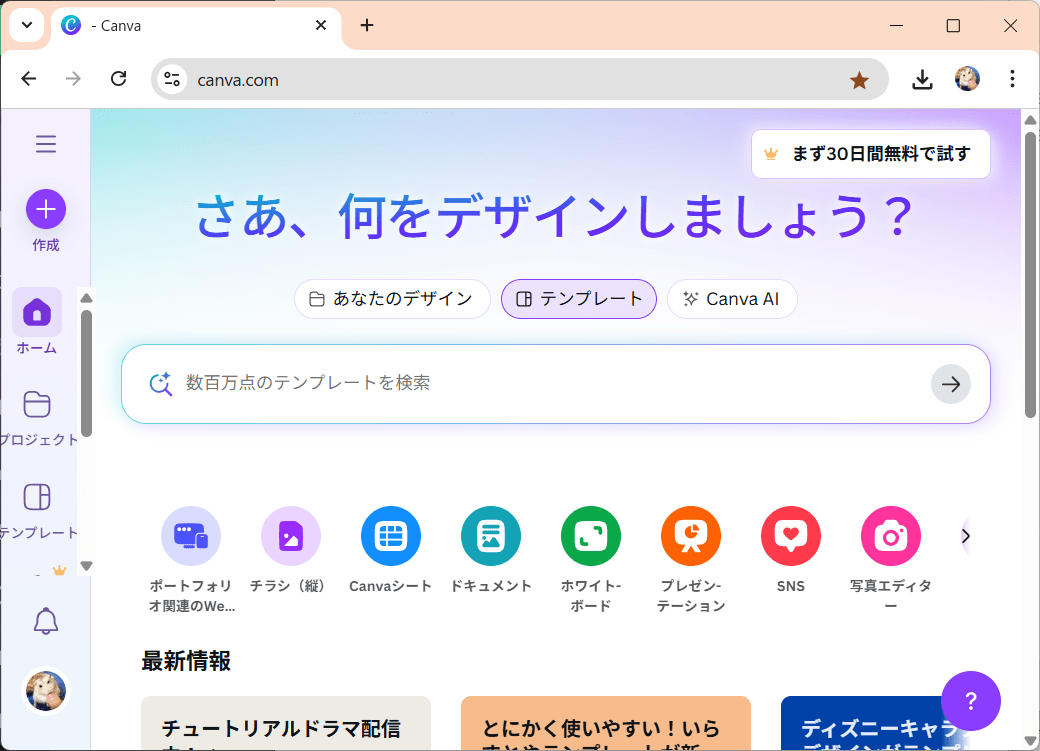Click sidebar scrollbar up arrow
Image resolution: width=1040 pixels, height=751 pixels.
click(86, 299)
